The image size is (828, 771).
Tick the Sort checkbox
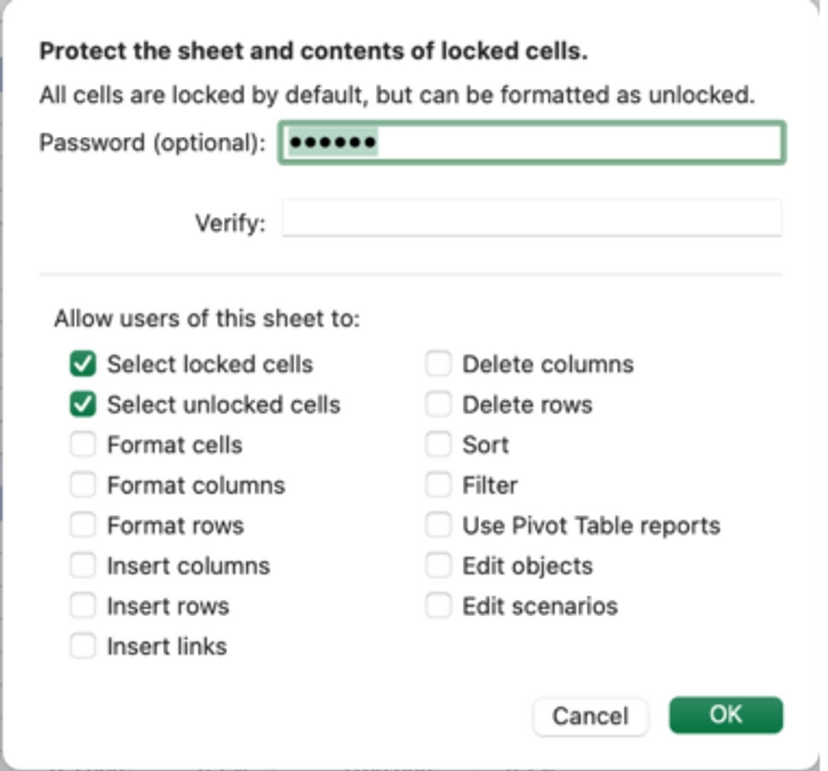[x=438, y=445]
